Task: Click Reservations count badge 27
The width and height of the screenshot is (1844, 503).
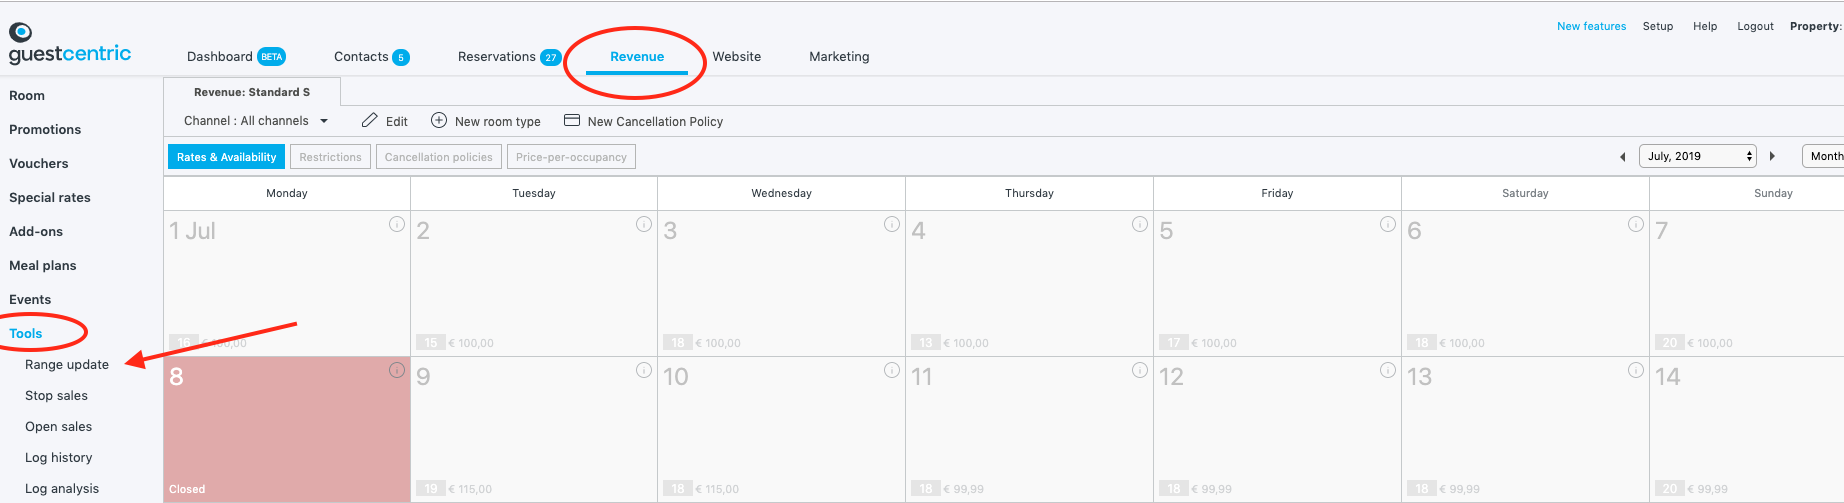Action: (551, 57)
